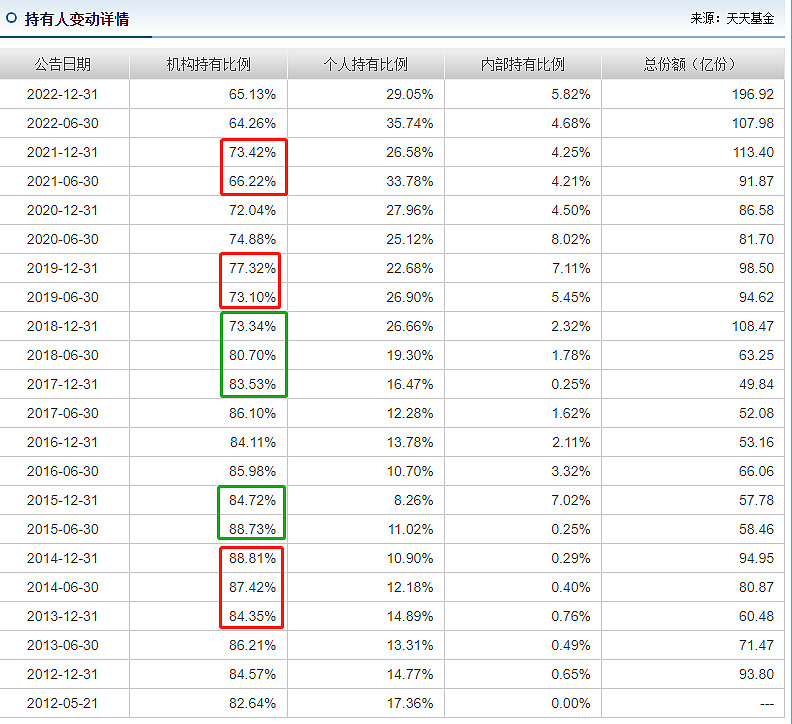Click total shares value 94.95
Viewport: 792px width, 724px height.
pyautogui.click(x=756, y=558)
